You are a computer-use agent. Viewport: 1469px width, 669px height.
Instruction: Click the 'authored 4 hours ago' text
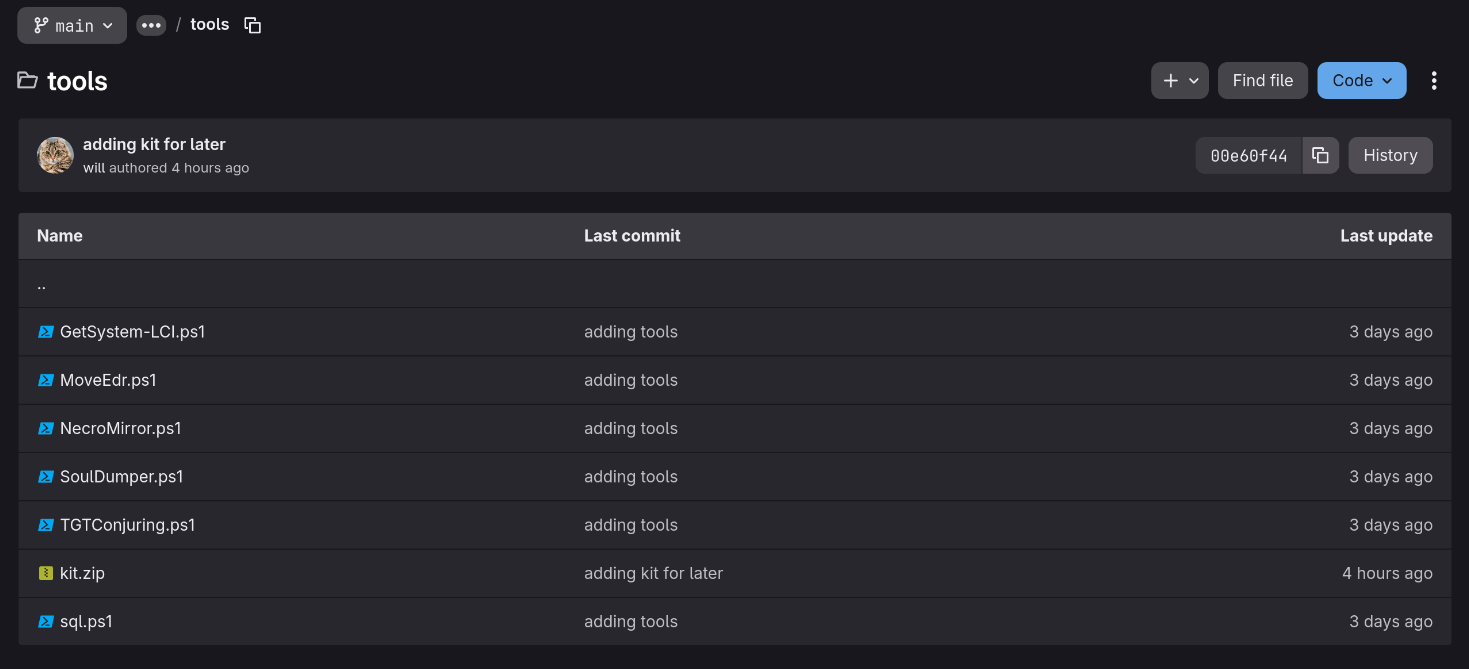pos(179,168)
